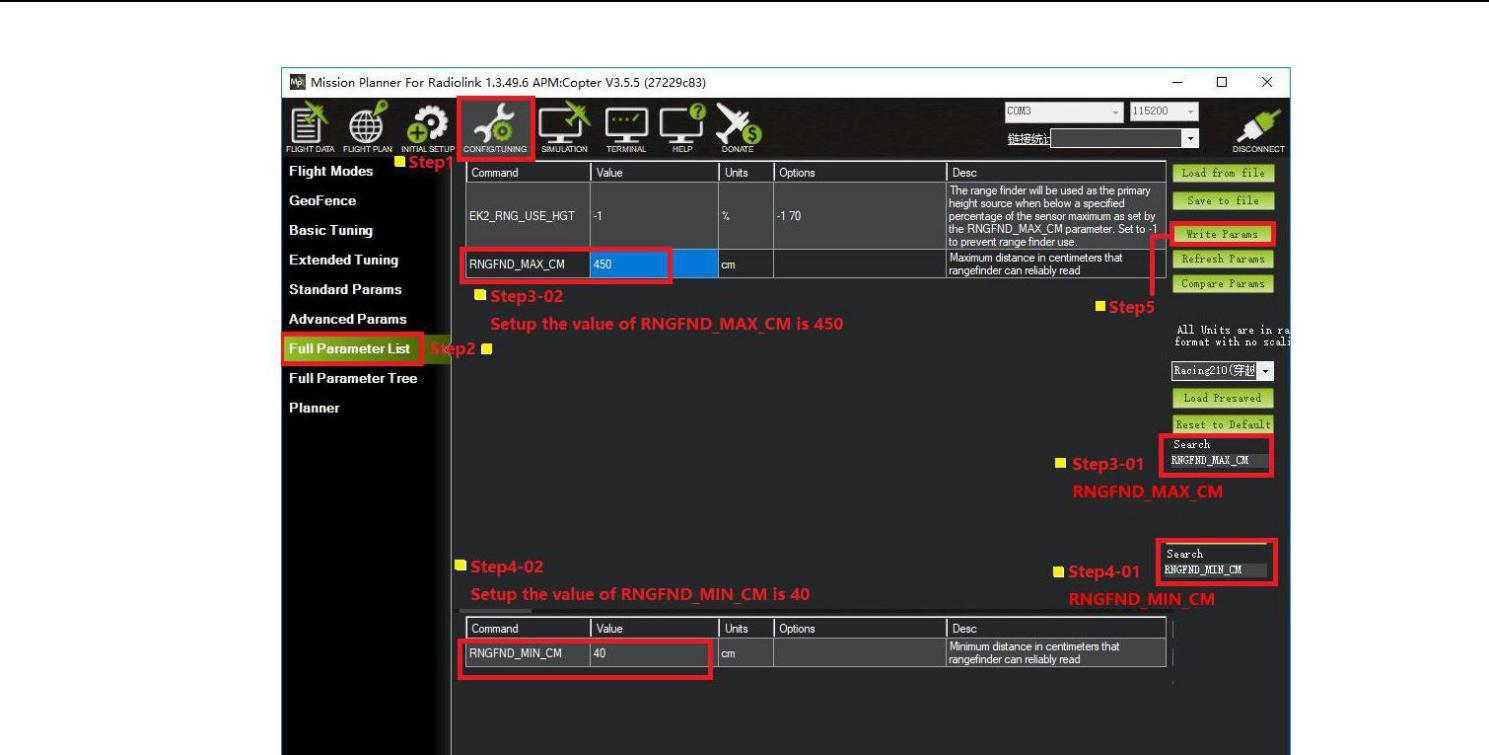Click the Value column header in top table
The image size is (1489, 755).
tap(654, 172)
